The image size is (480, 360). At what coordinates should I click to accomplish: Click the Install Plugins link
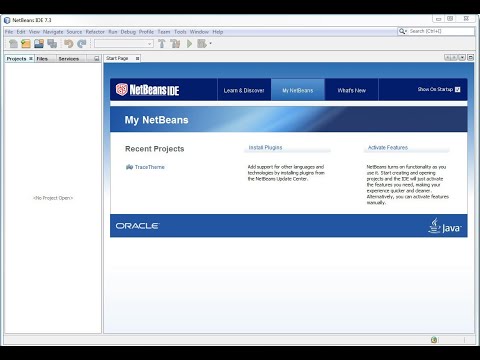265,147
